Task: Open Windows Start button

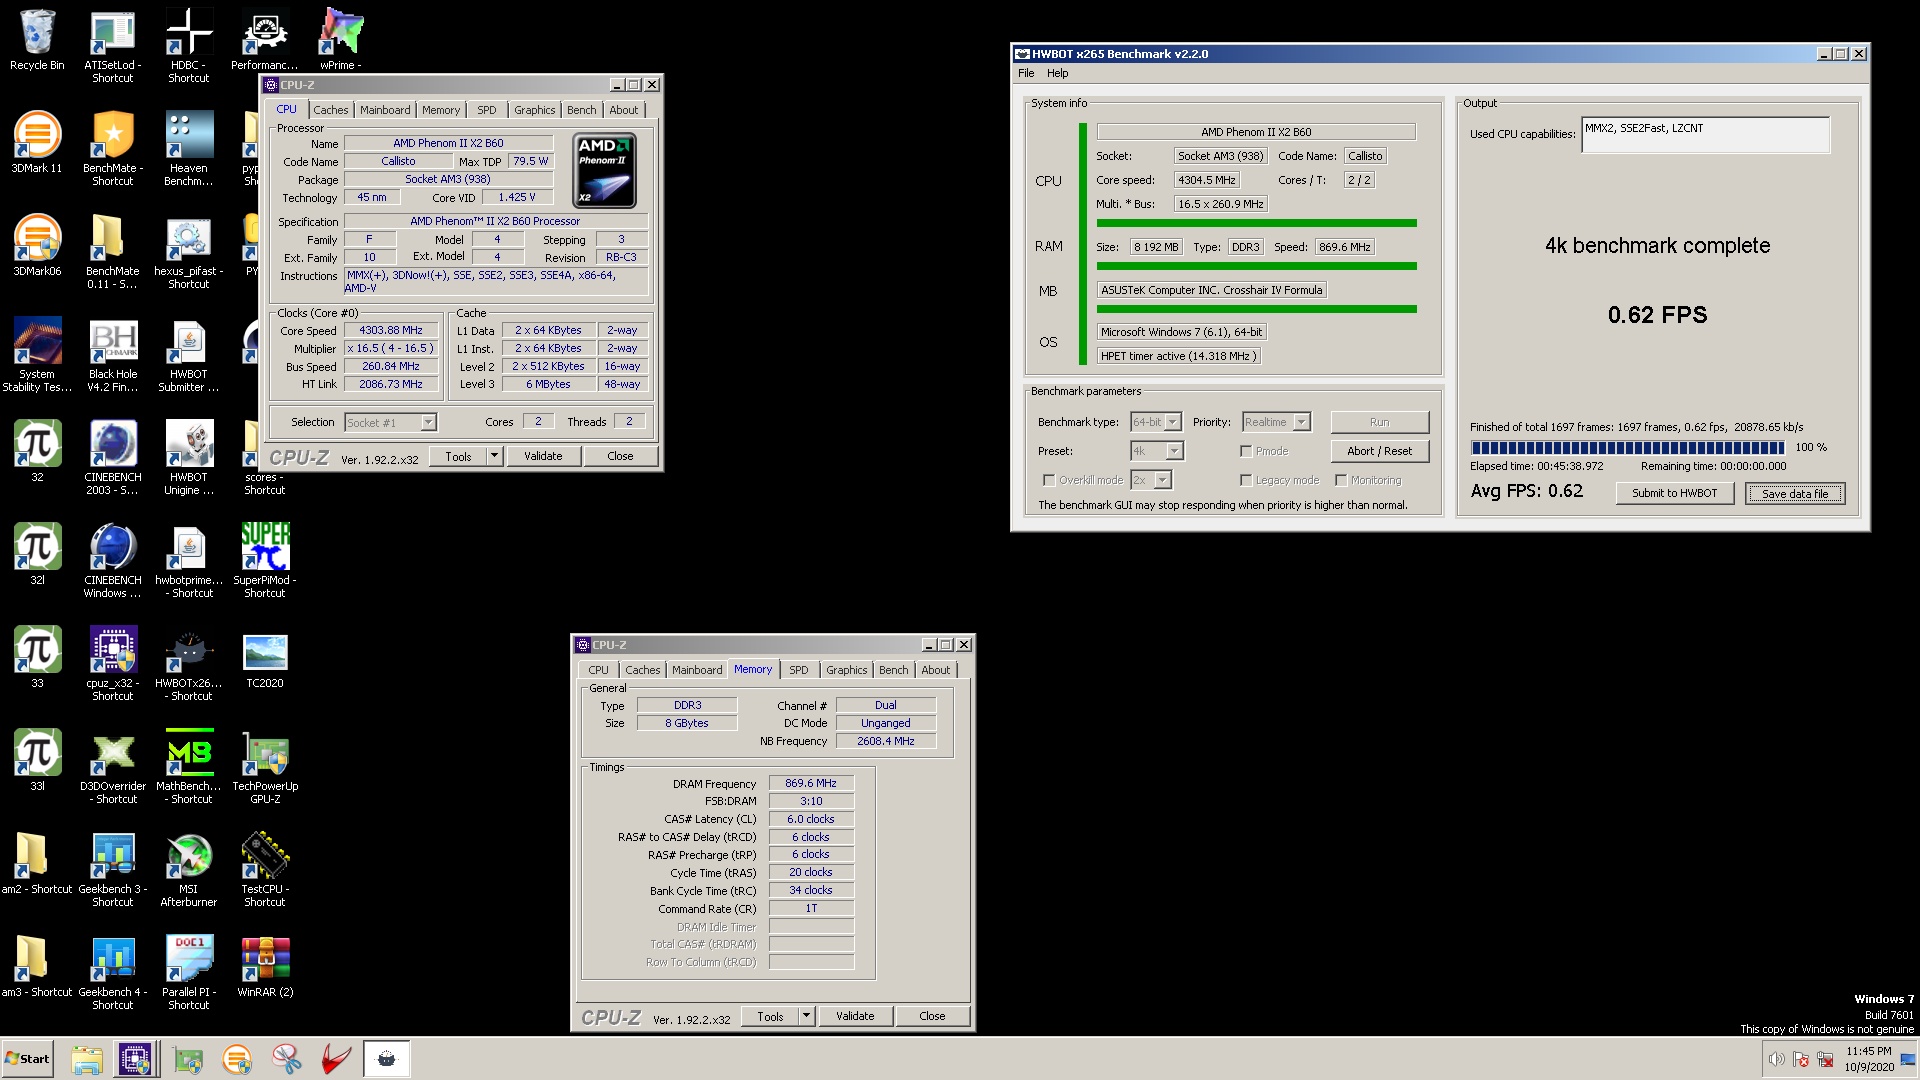Action: pyautogui.click(x=27, y=1059)
